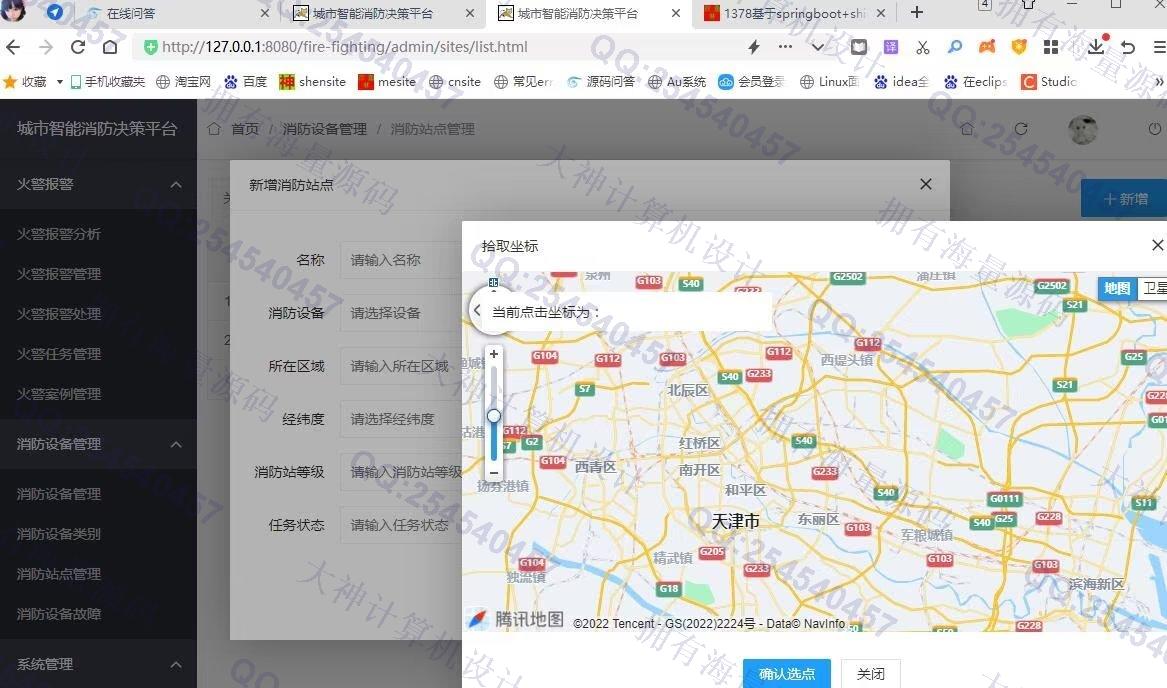Click the scissors screenshot icon in browser toolbar
The width and height of the screenshot is (1167, 688).
coord(922,47)
